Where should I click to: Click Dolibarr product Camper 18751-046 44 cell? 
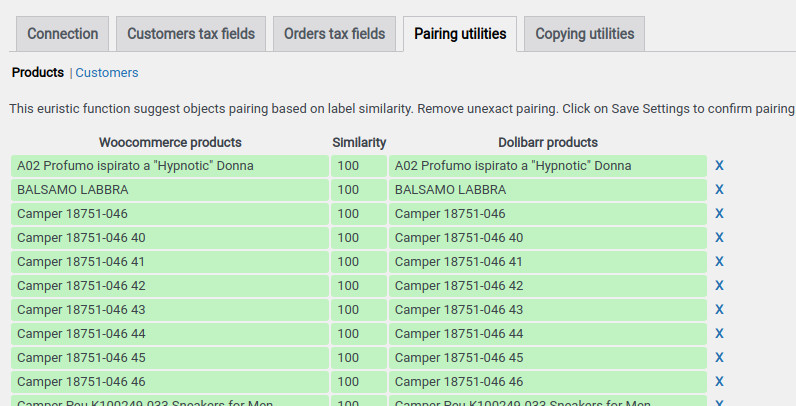pyautogui.click(x=547, y=334)
